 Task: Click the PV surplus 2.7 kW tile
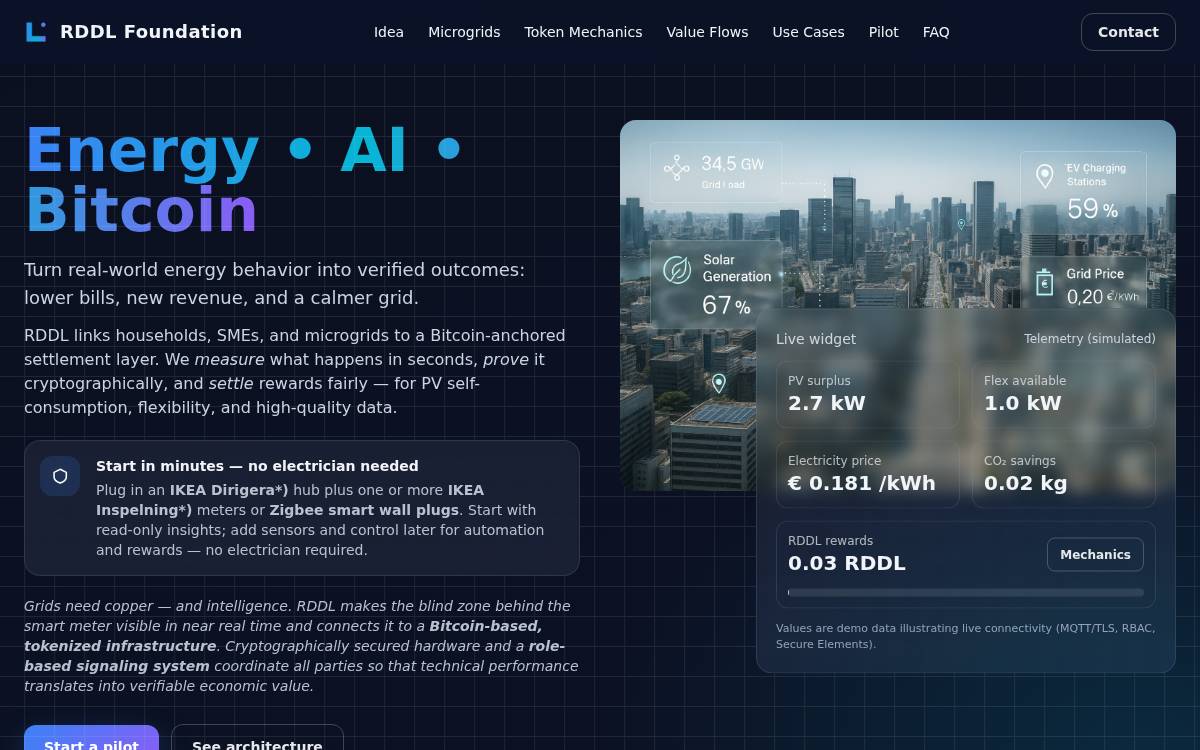point(868,395)
